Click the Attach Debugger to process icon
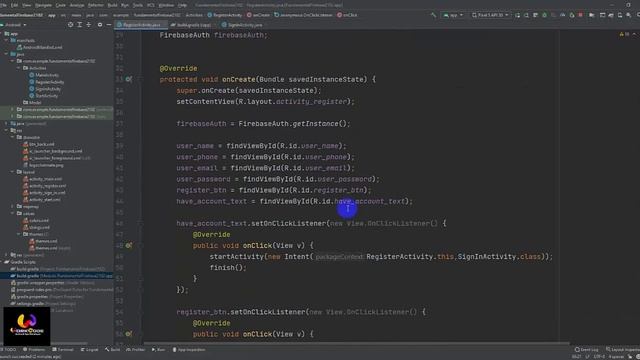The height and width of the screenshot is (360, 640). tap(572, 15)
